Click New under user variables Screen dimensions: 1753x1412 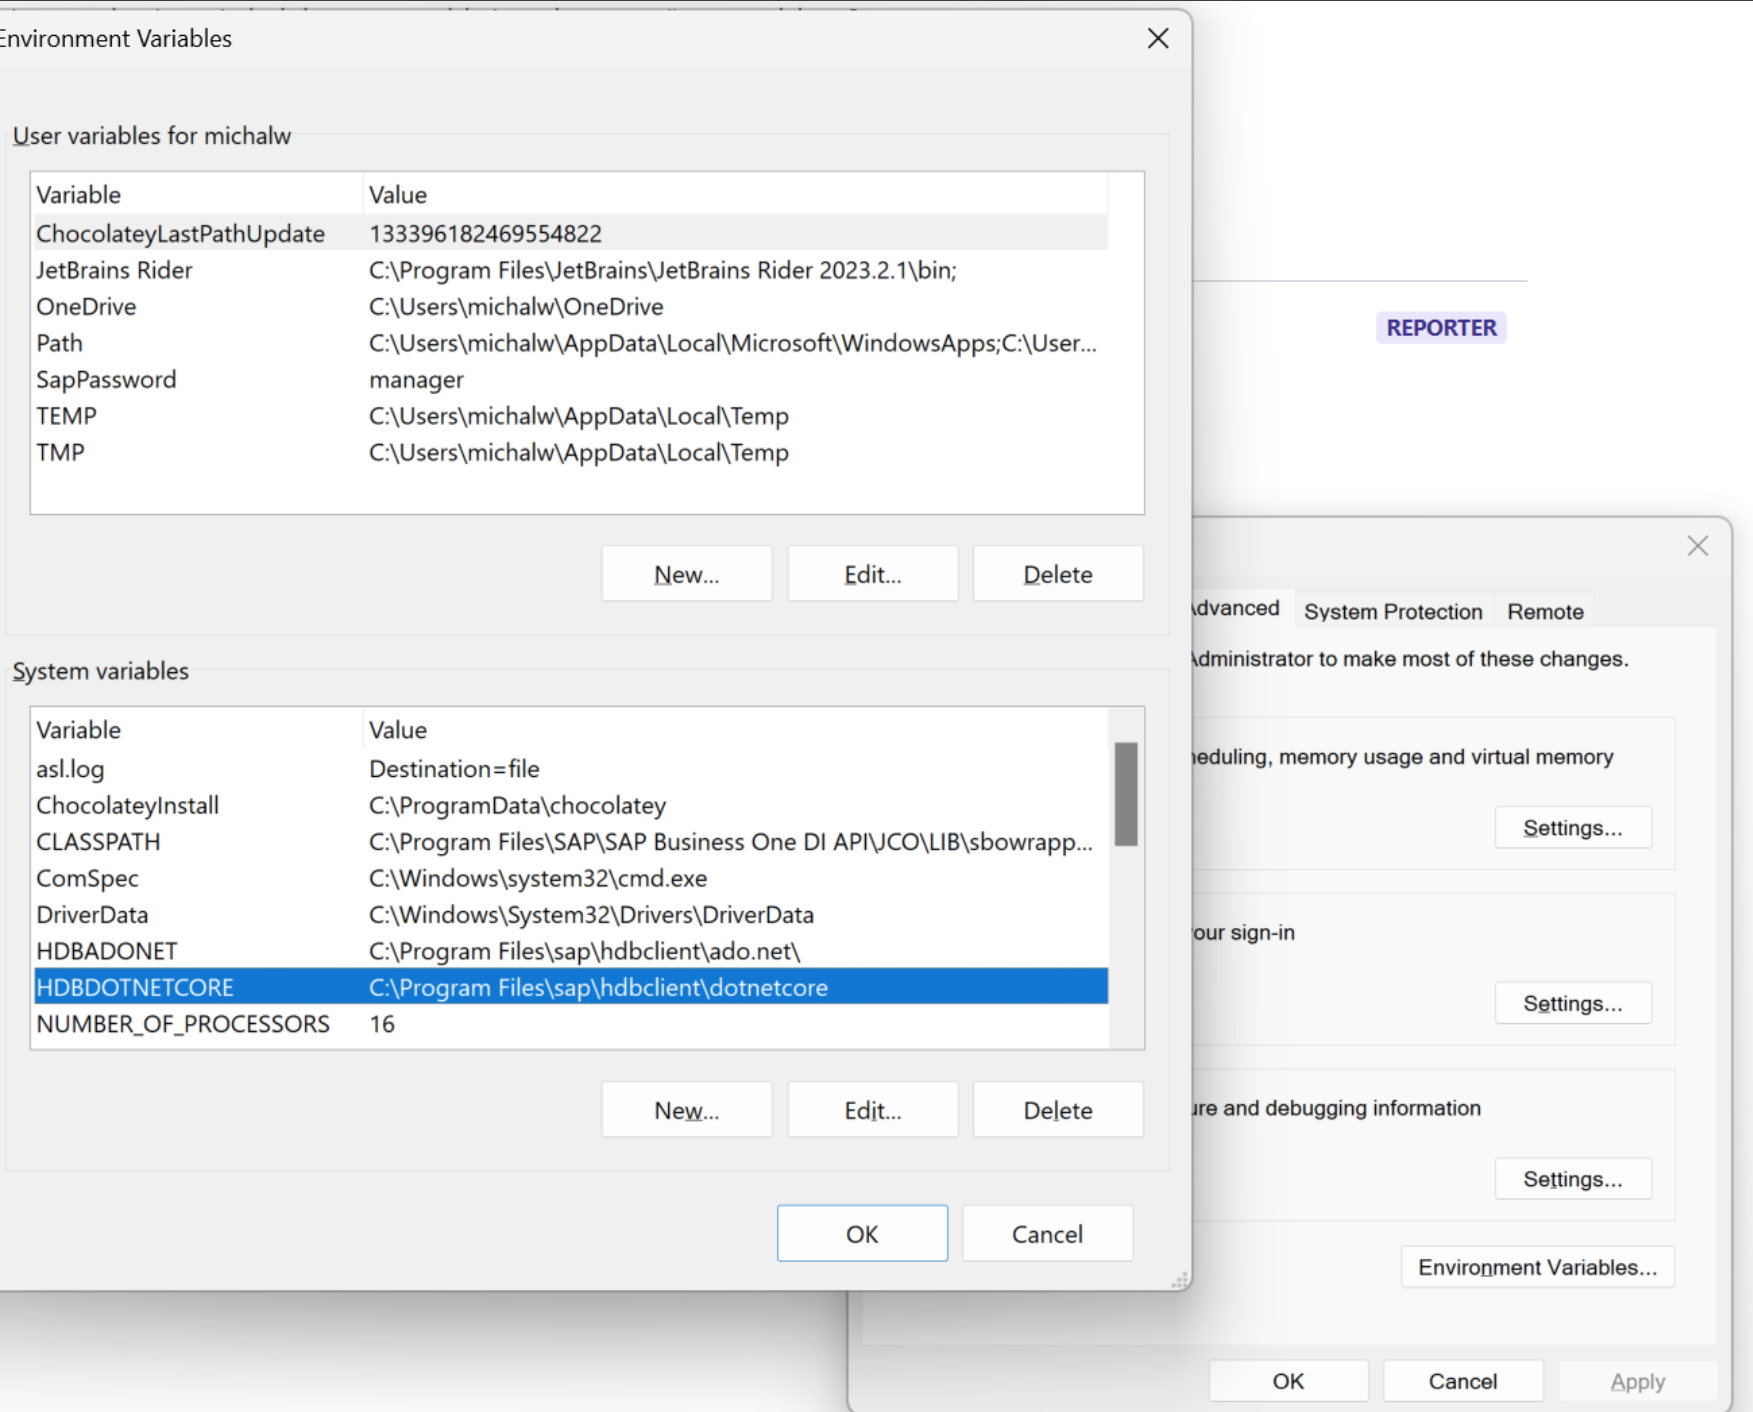[x=686, y=573]
